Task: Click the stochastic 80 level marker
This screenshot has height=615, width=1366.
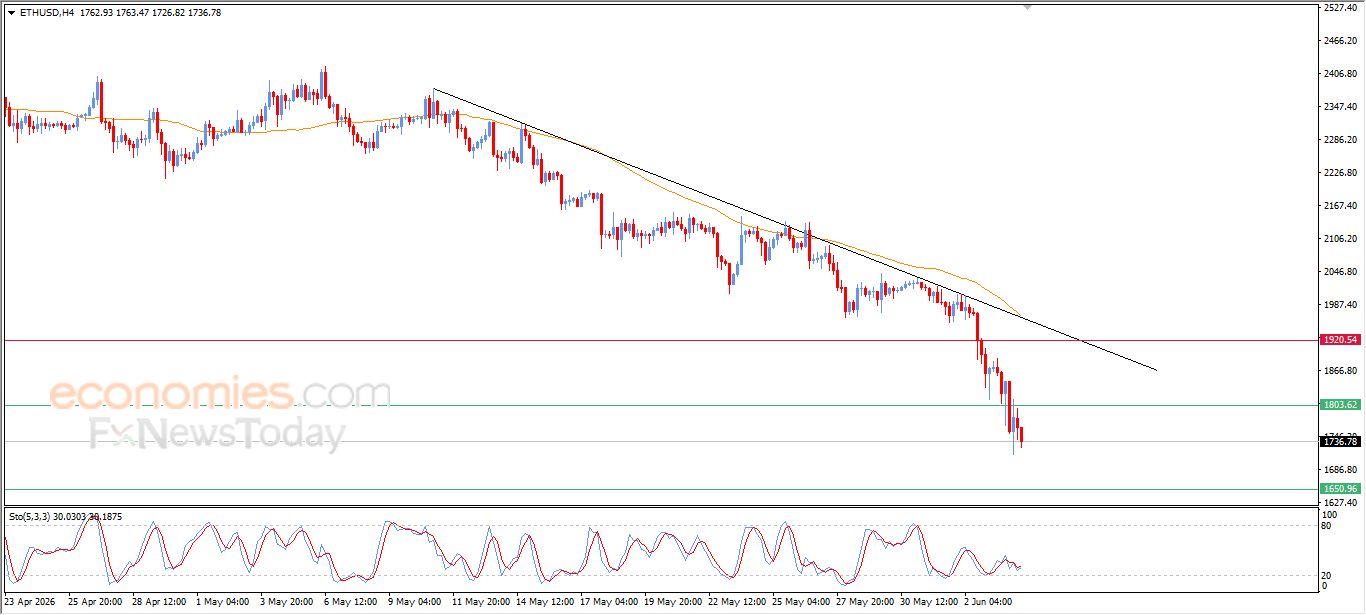Action: click(1326, 525)
